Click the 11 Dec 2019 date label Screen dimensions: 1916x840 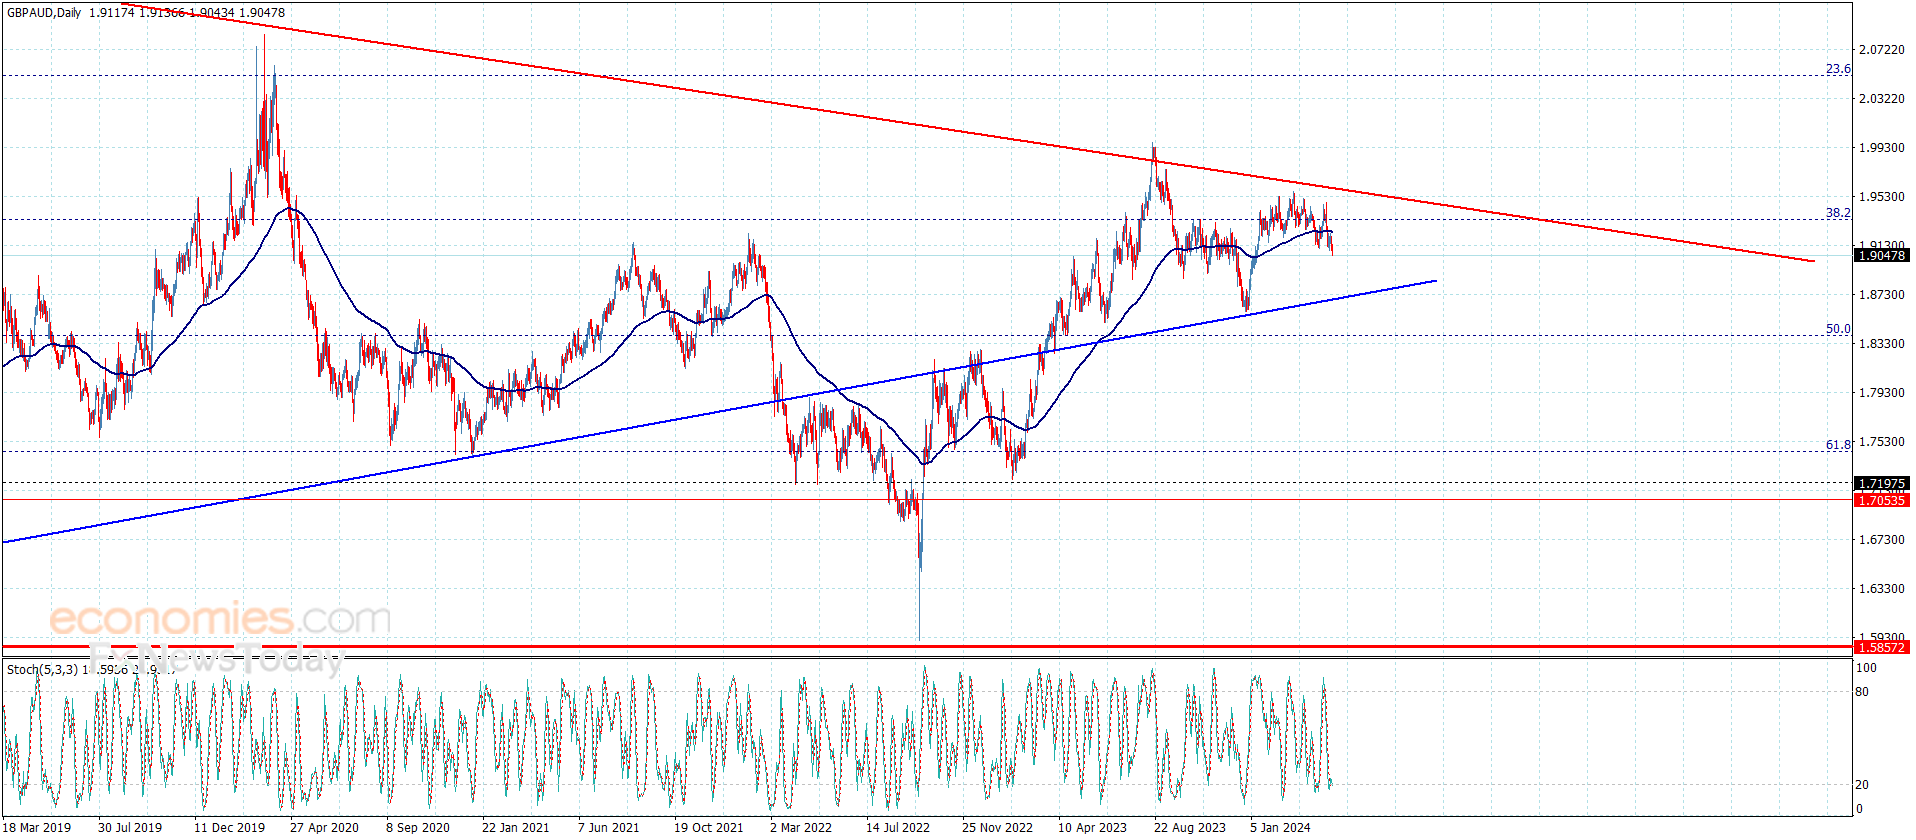[x=229, y=827]
